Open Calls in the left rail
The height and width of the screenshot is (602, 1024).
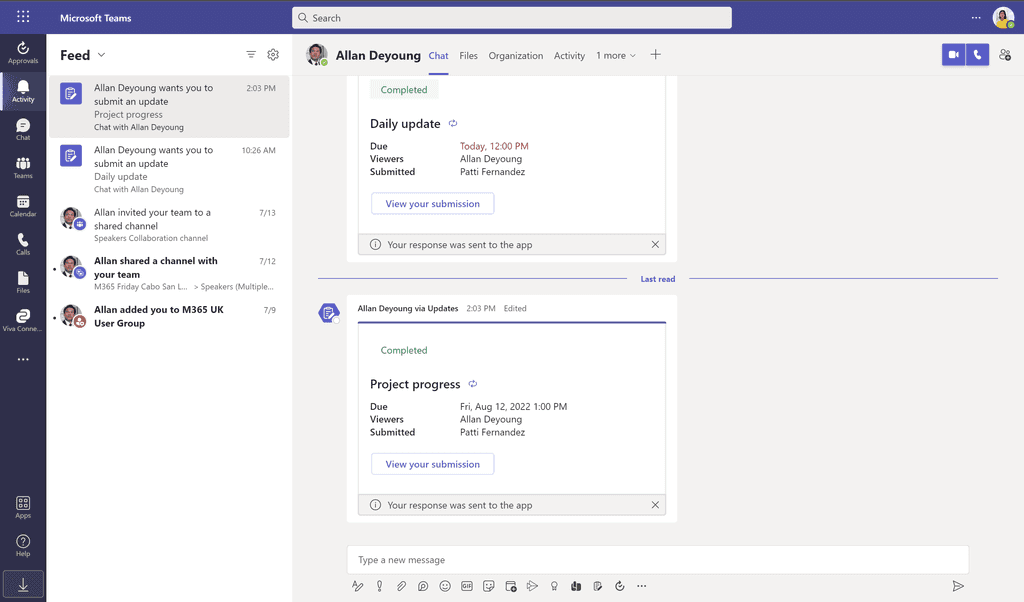(23, 244)
